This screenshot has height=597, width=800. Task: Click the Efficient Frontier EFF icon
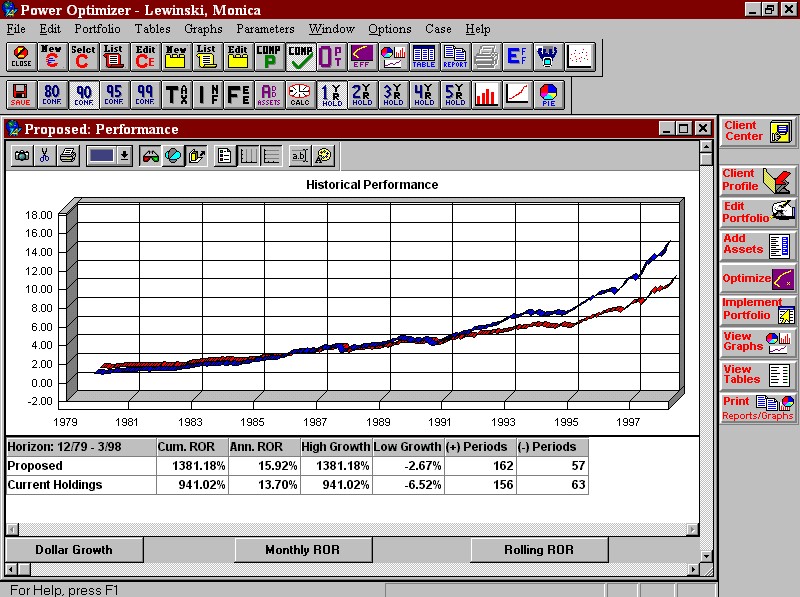[362, 57]
